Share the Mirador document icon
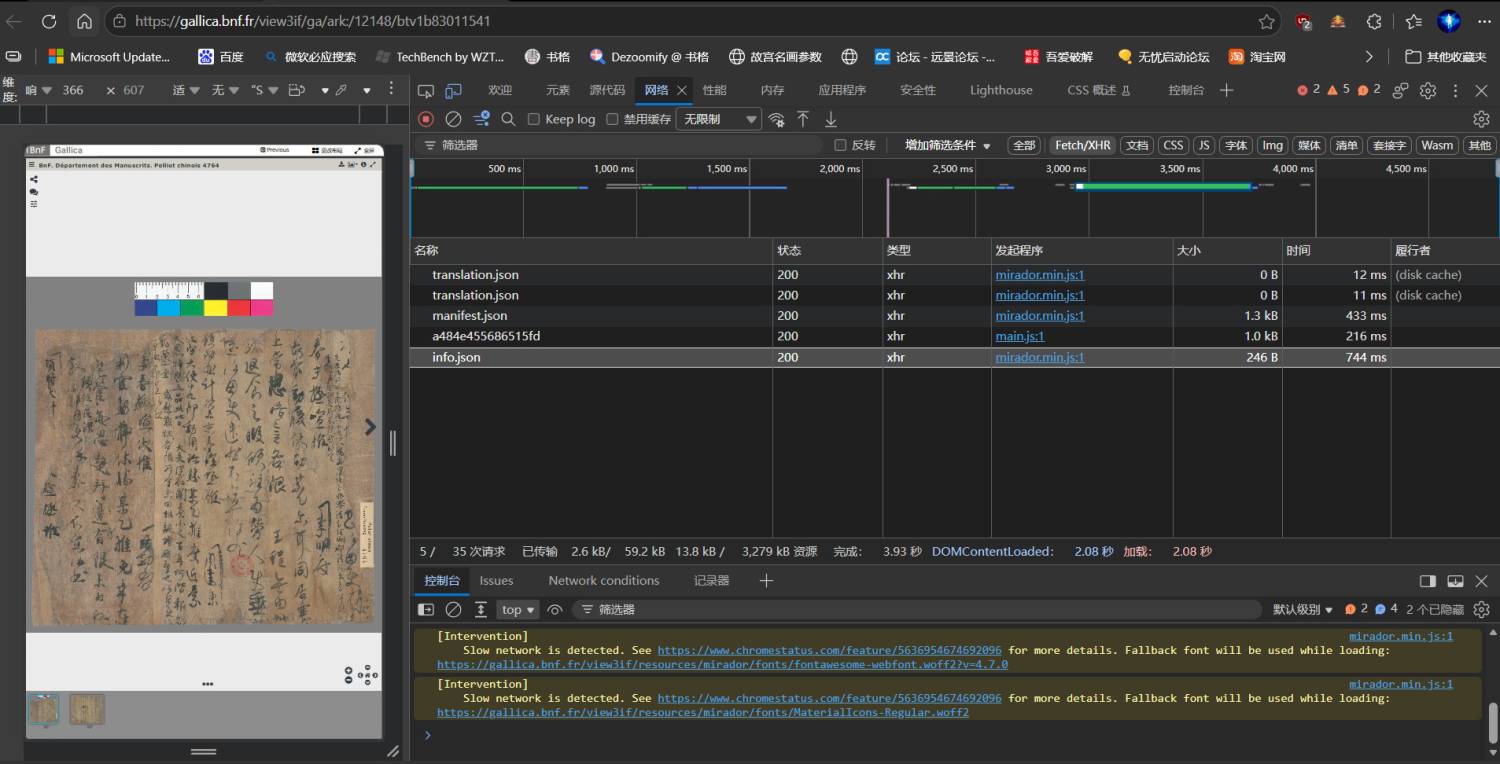 tap(34, 180)
